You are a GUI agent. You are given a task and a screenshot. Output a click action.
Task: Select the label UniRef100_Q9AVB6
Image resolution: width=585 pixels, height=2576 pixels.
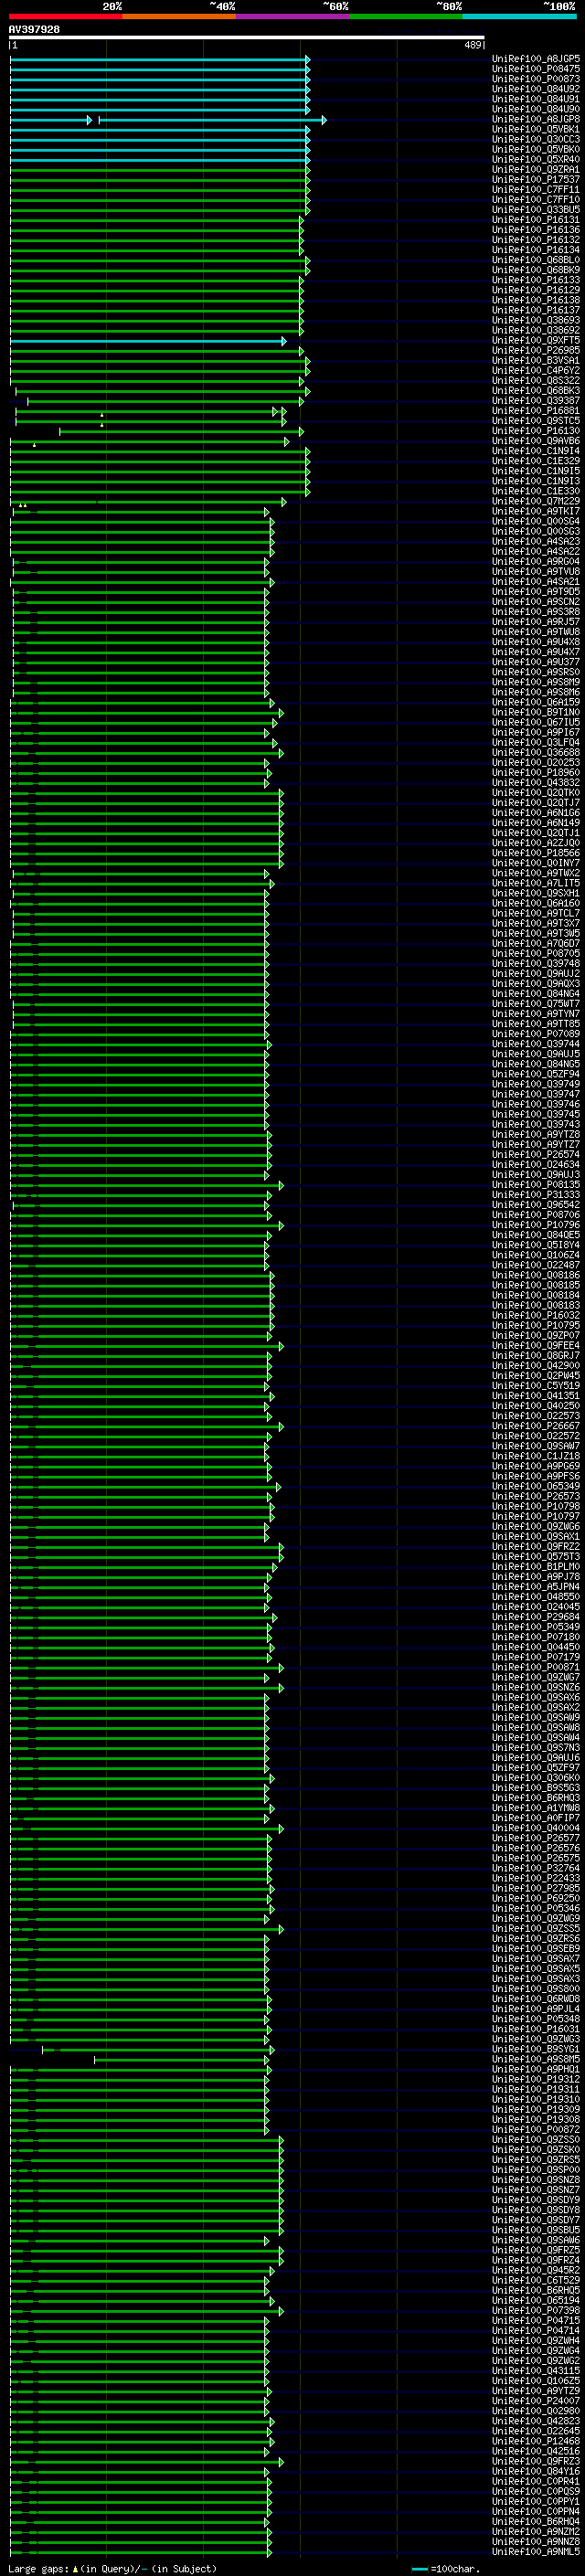[536, 441]
